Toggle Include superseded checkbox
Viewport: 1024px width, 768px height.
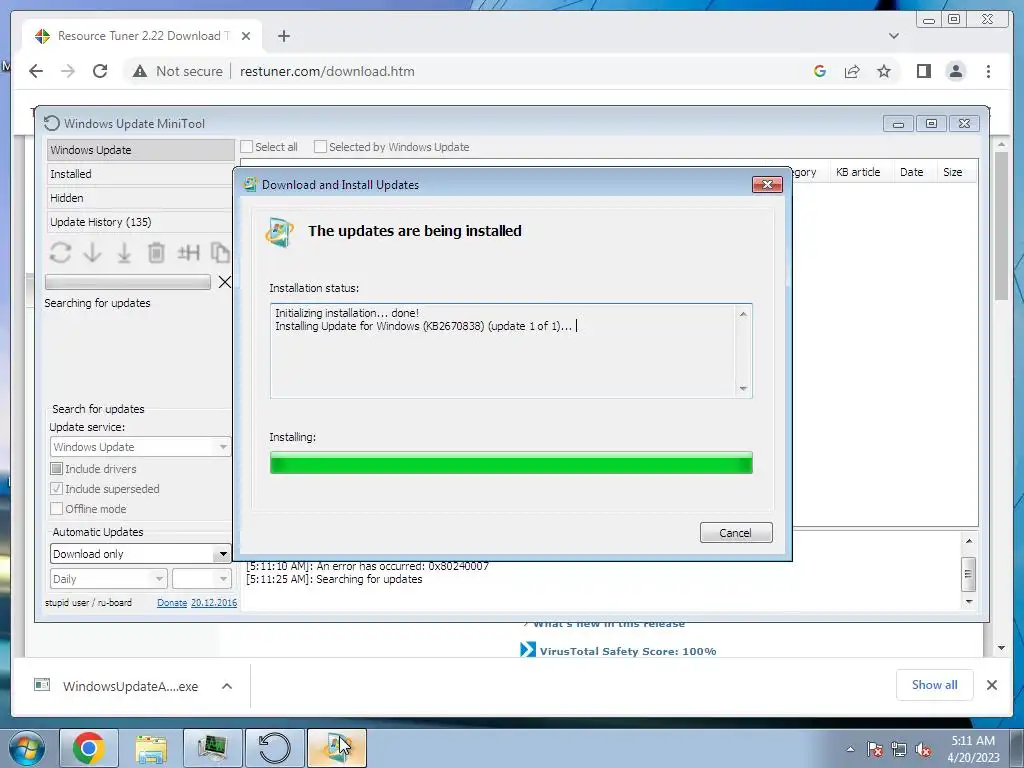pos(57,488)
